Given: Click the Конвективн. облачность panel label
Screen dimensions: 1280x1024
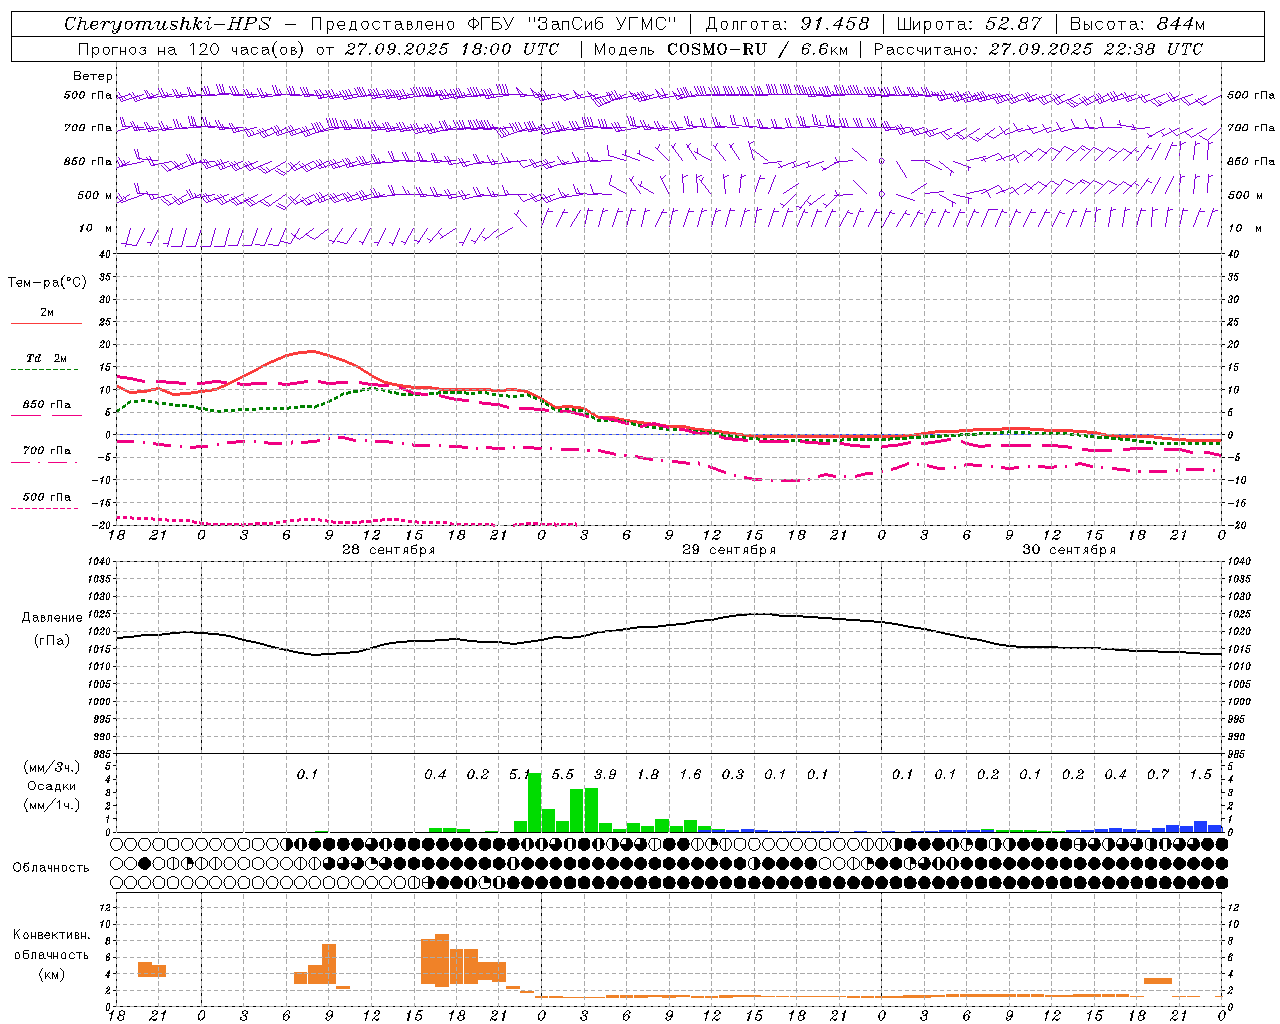Looking at the screenshot, I should pyautogui.click(x=51, y=954).
